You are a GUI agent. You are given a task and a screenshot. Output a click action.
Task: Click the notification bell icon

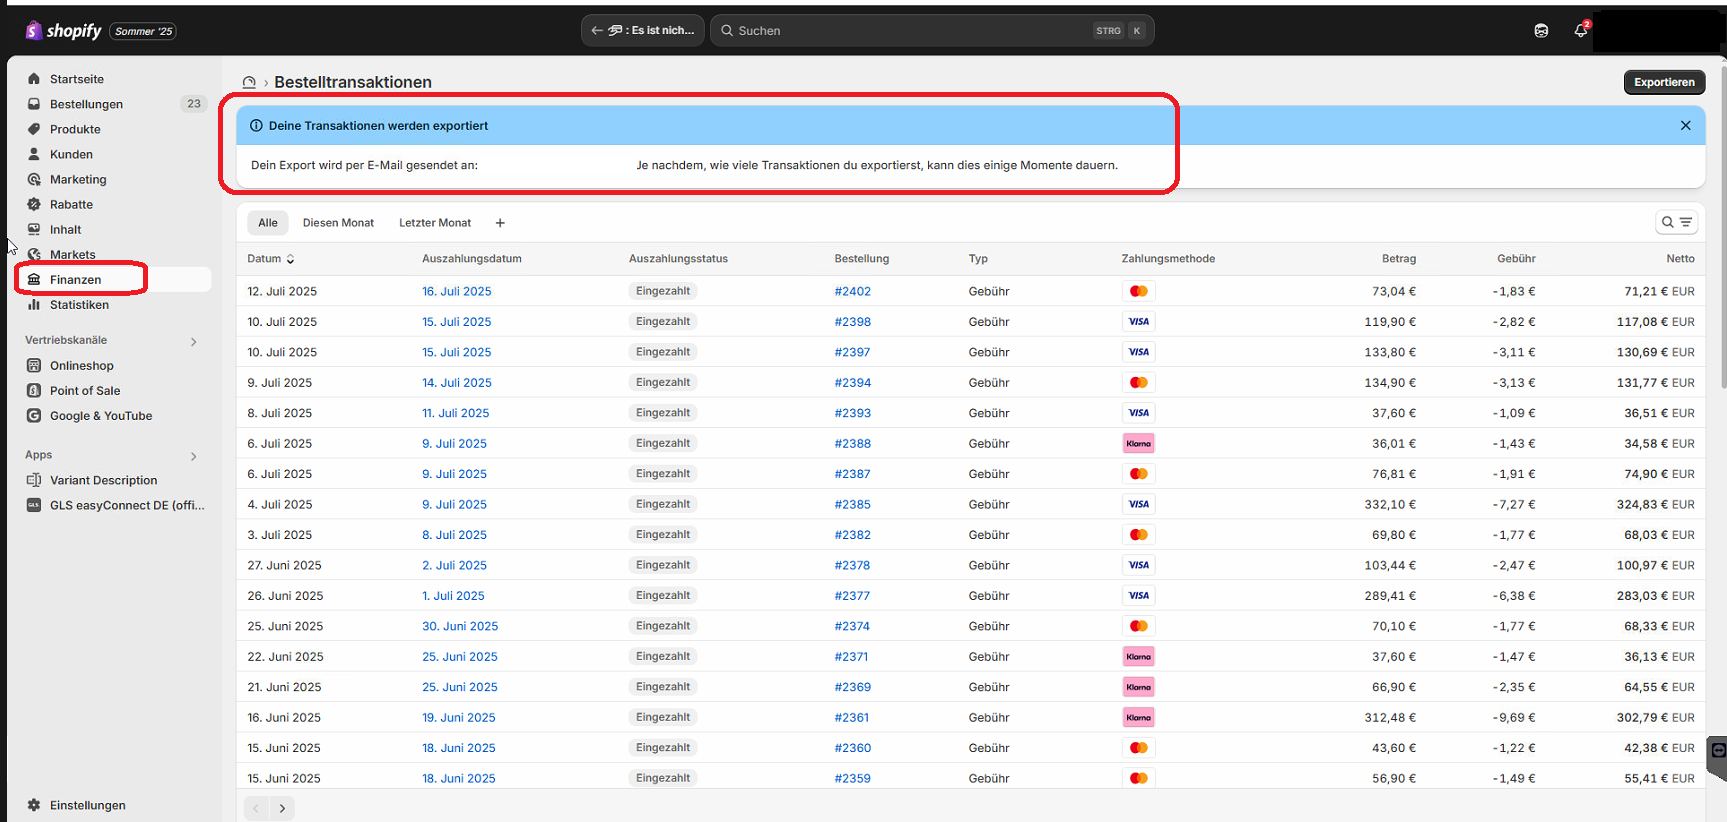pyautogui.click(x=1580, y=31)
